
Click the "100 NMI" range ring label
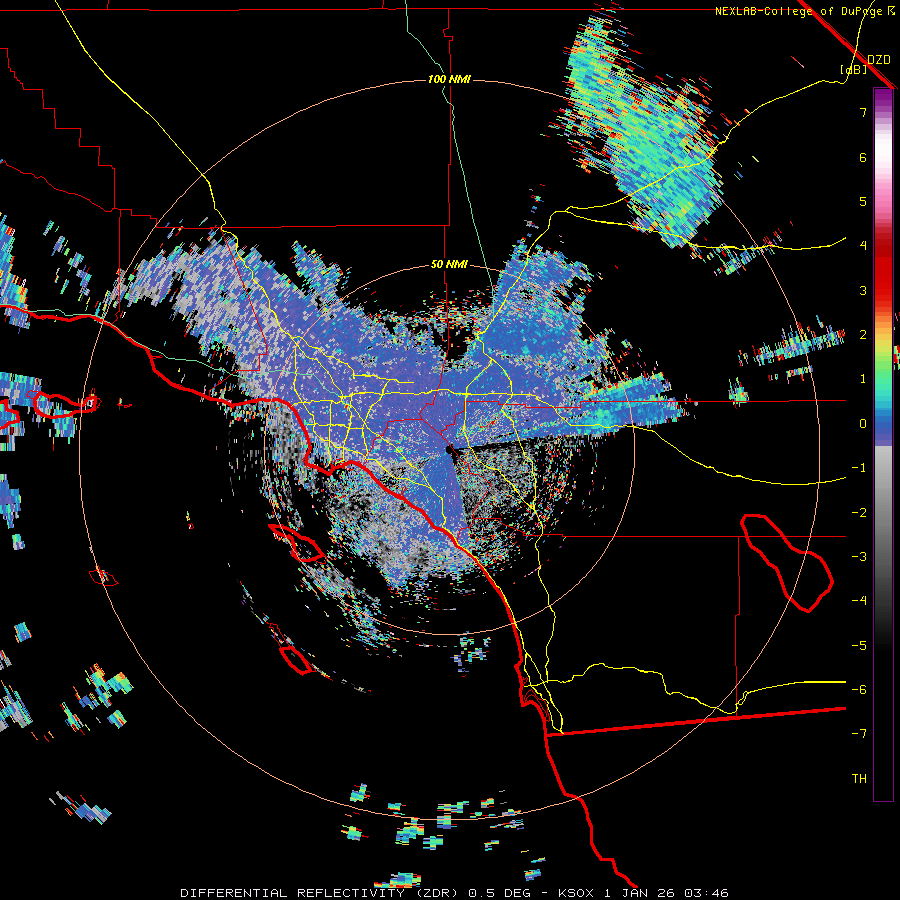pos(449,79)
